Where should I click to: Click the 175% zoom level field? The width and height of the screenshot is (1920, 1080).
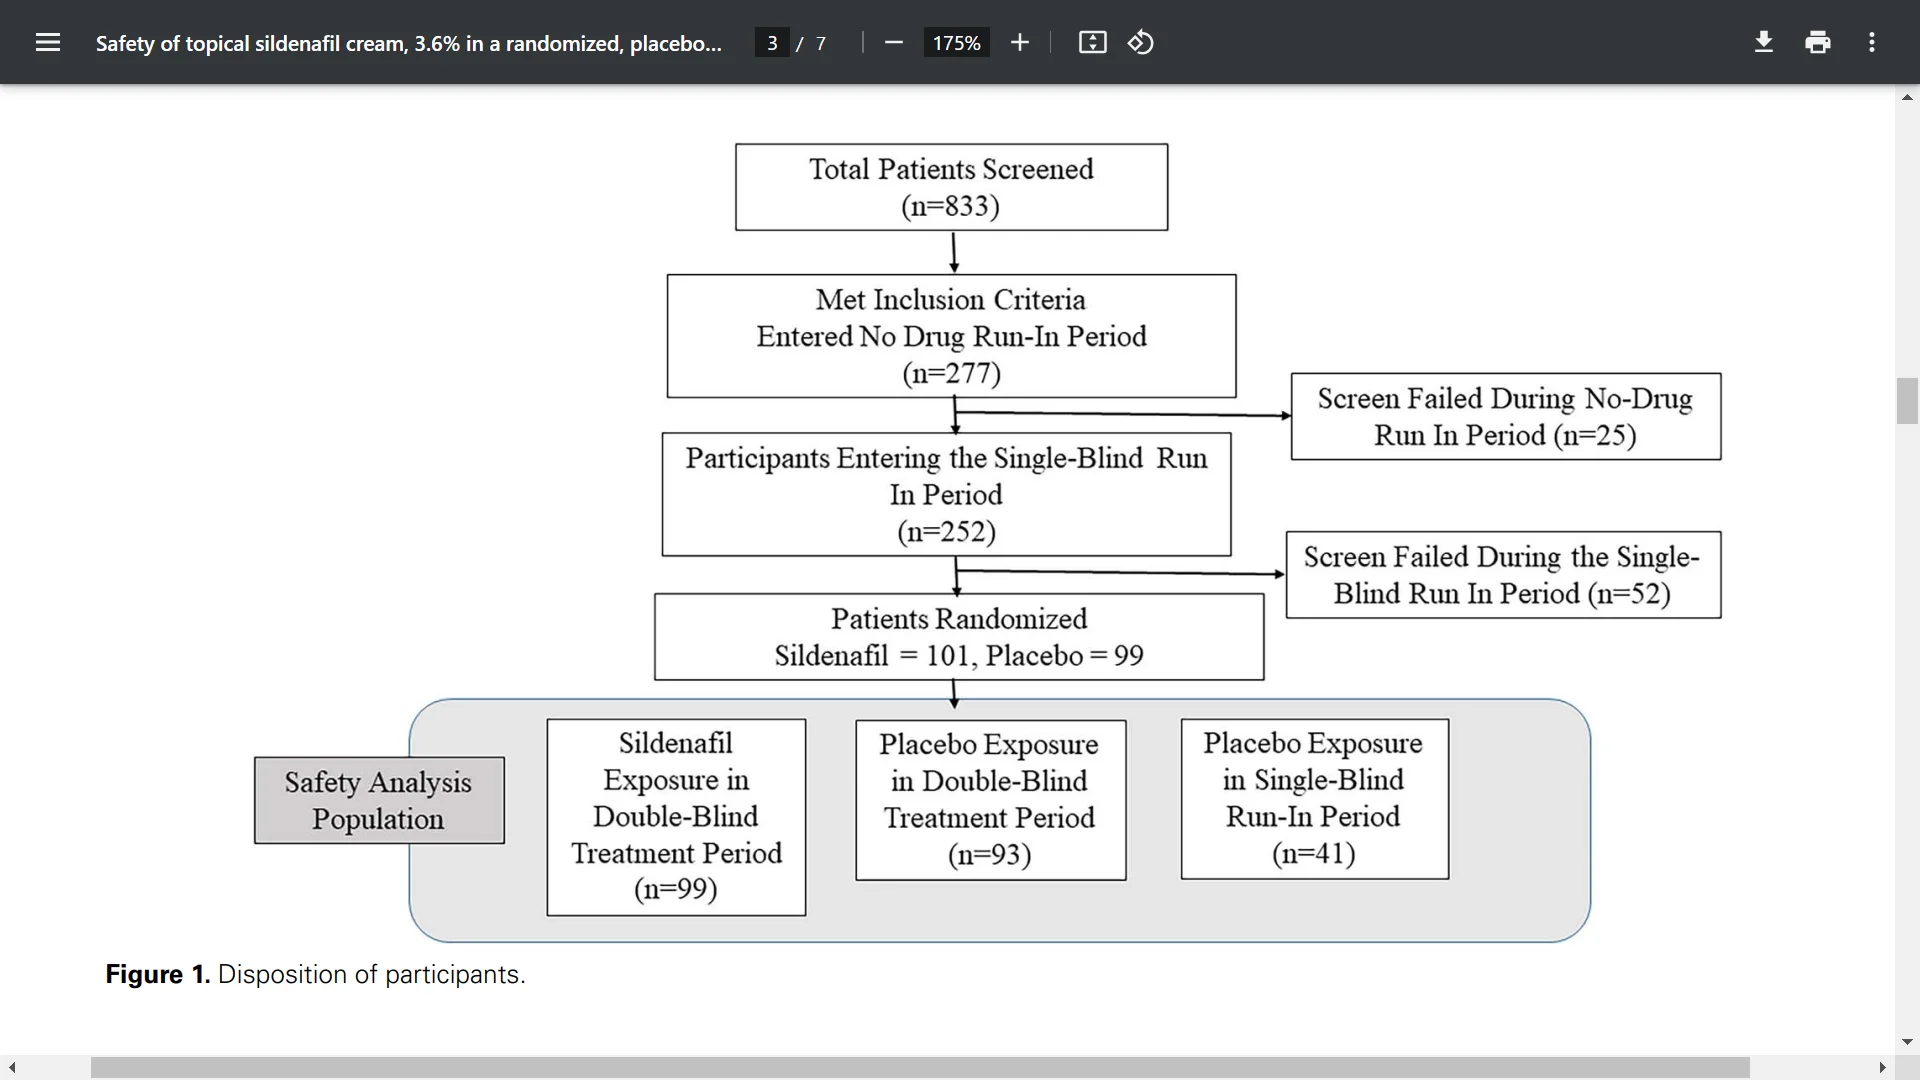[956, 43]
